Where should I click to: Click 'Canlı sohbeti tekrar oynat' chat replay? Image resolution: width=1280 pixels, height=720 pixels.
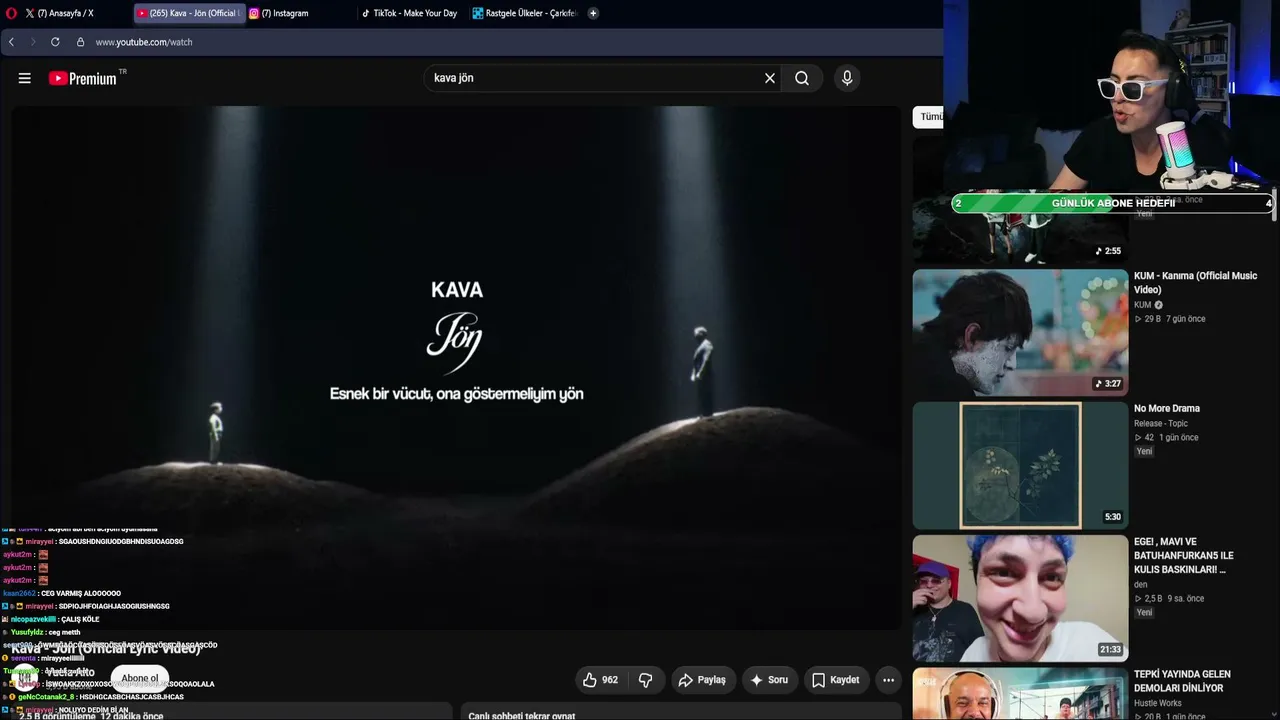point(521,715)
